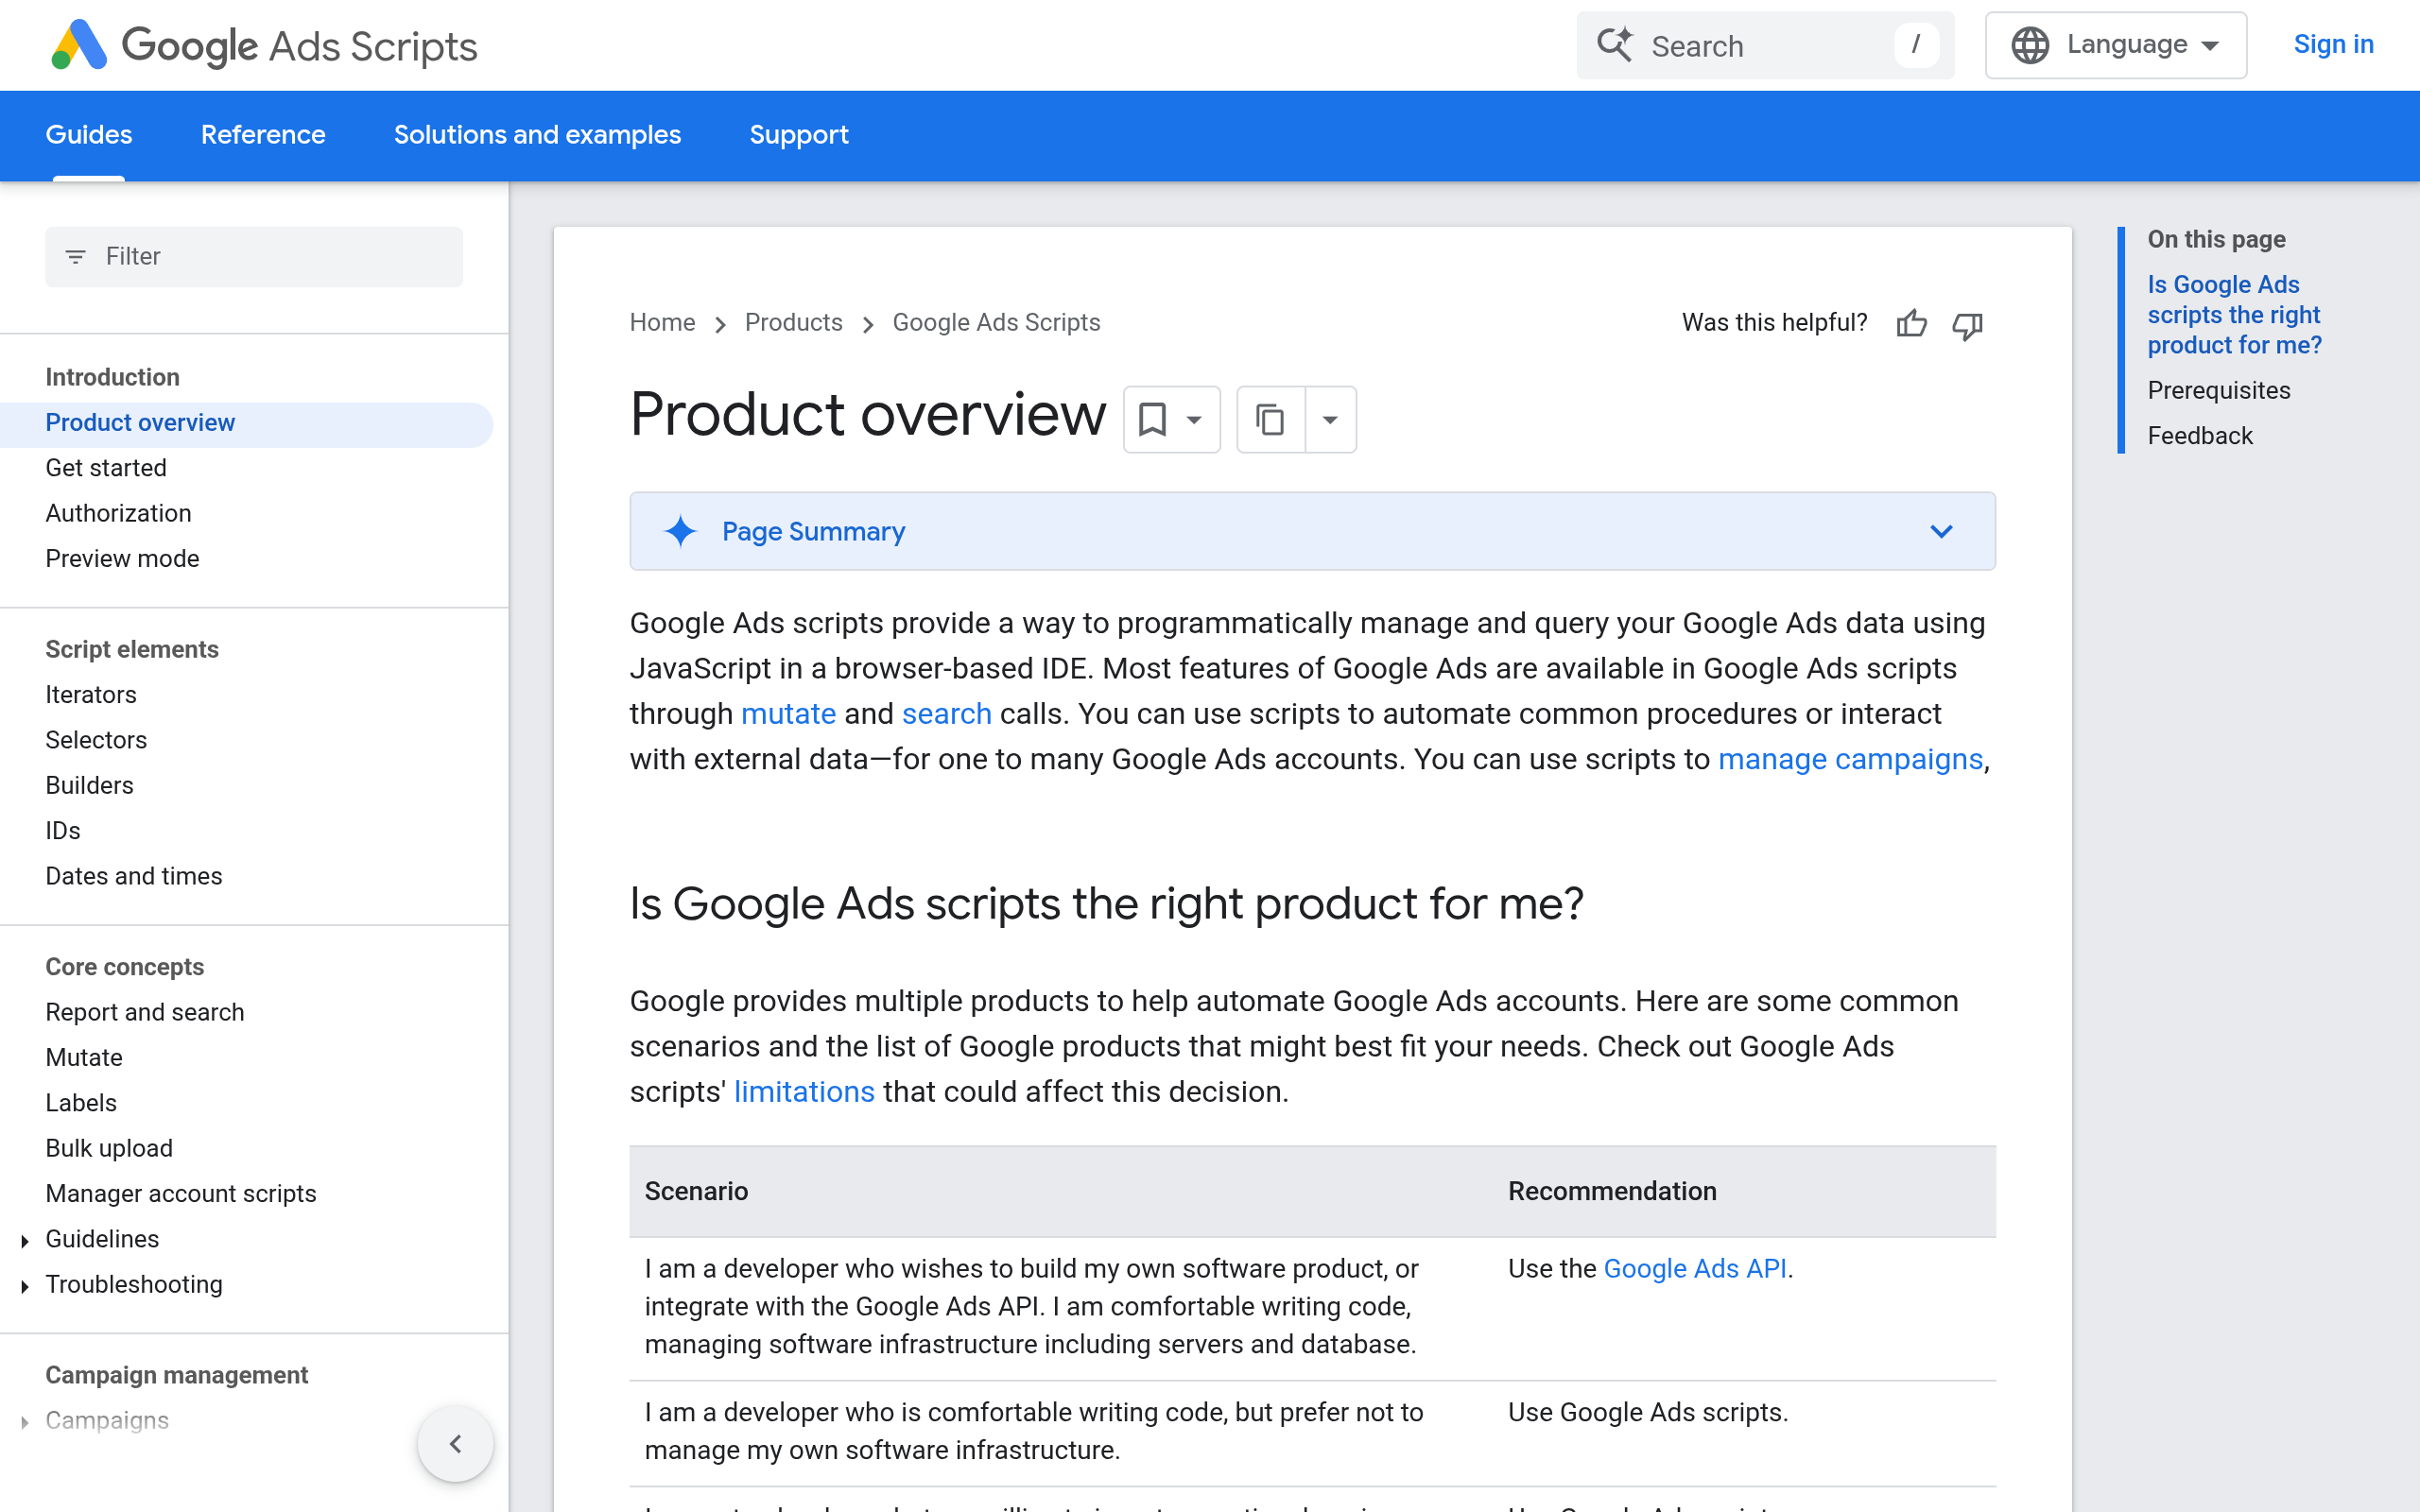Open Iterators in sidebar
This screenshot has height=1512, width=2420.
(x=91, y=695)
